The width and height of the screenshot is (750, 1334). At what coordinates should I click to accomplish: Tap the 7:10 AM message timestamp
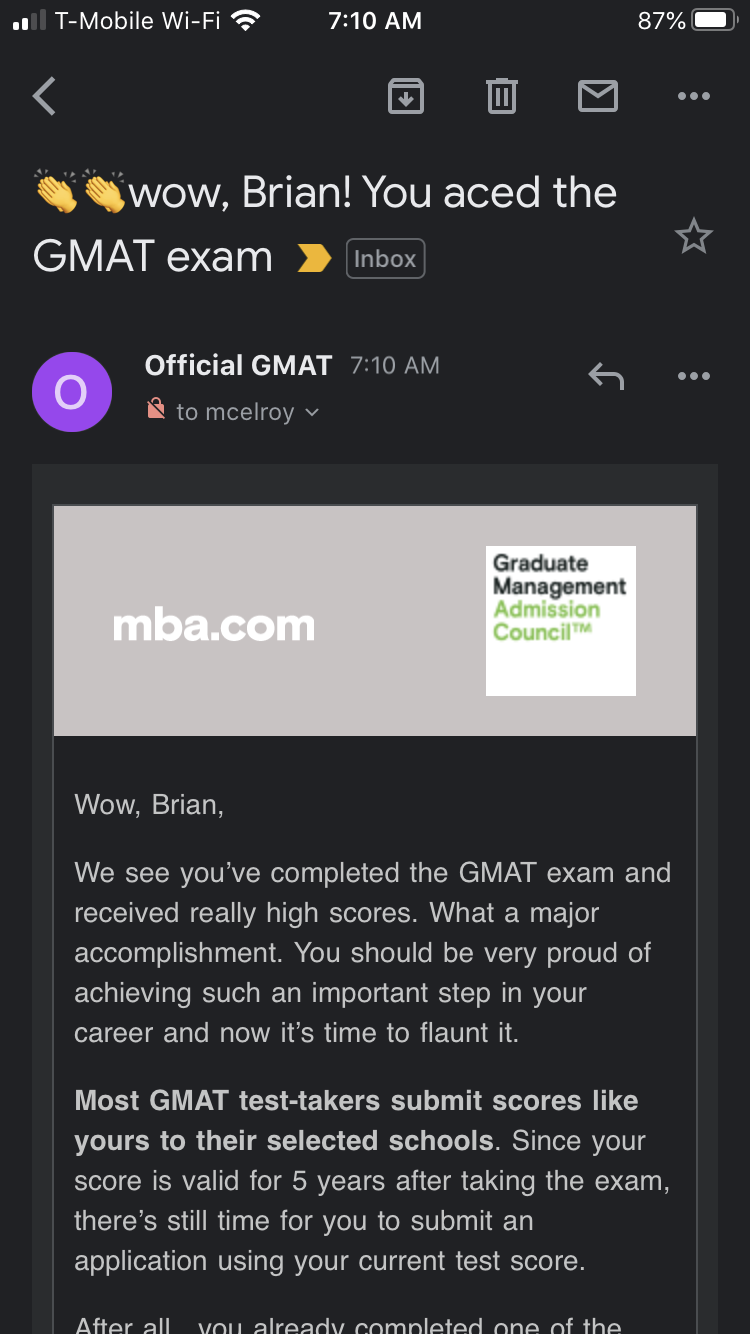[395, 366]
